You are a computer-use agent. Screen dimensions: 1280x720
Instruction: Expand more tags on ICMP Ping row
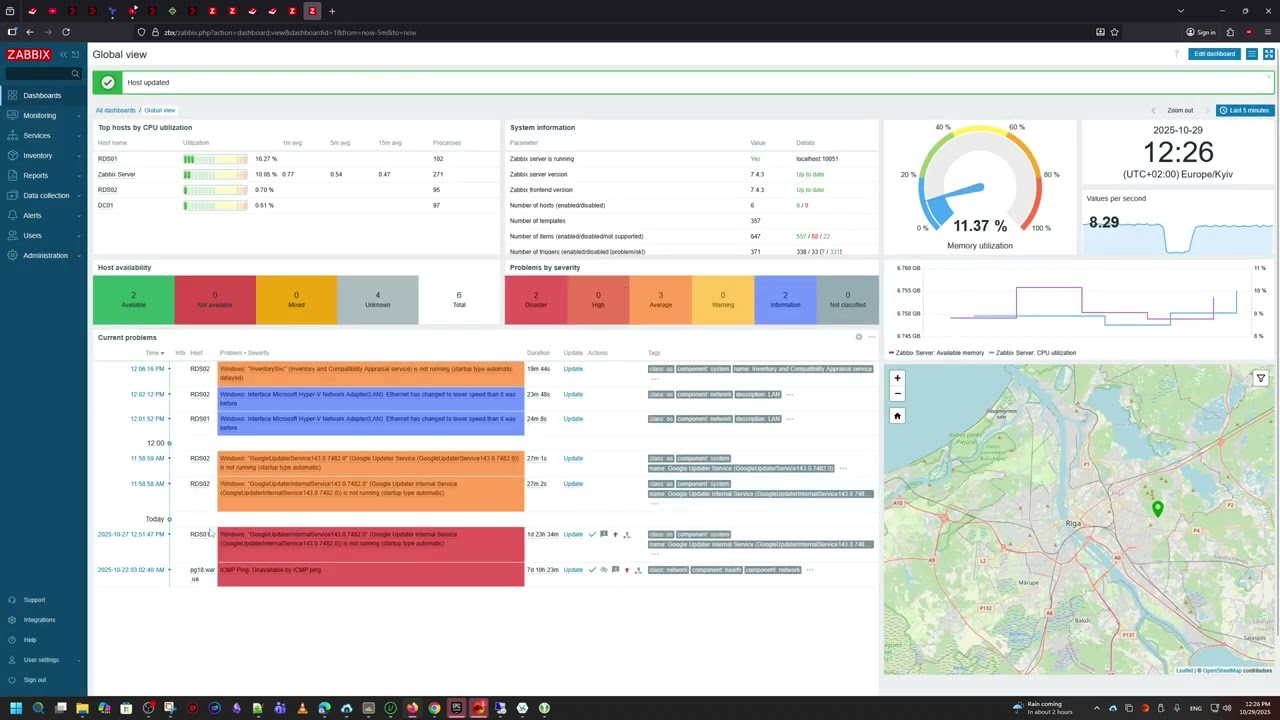810,570
